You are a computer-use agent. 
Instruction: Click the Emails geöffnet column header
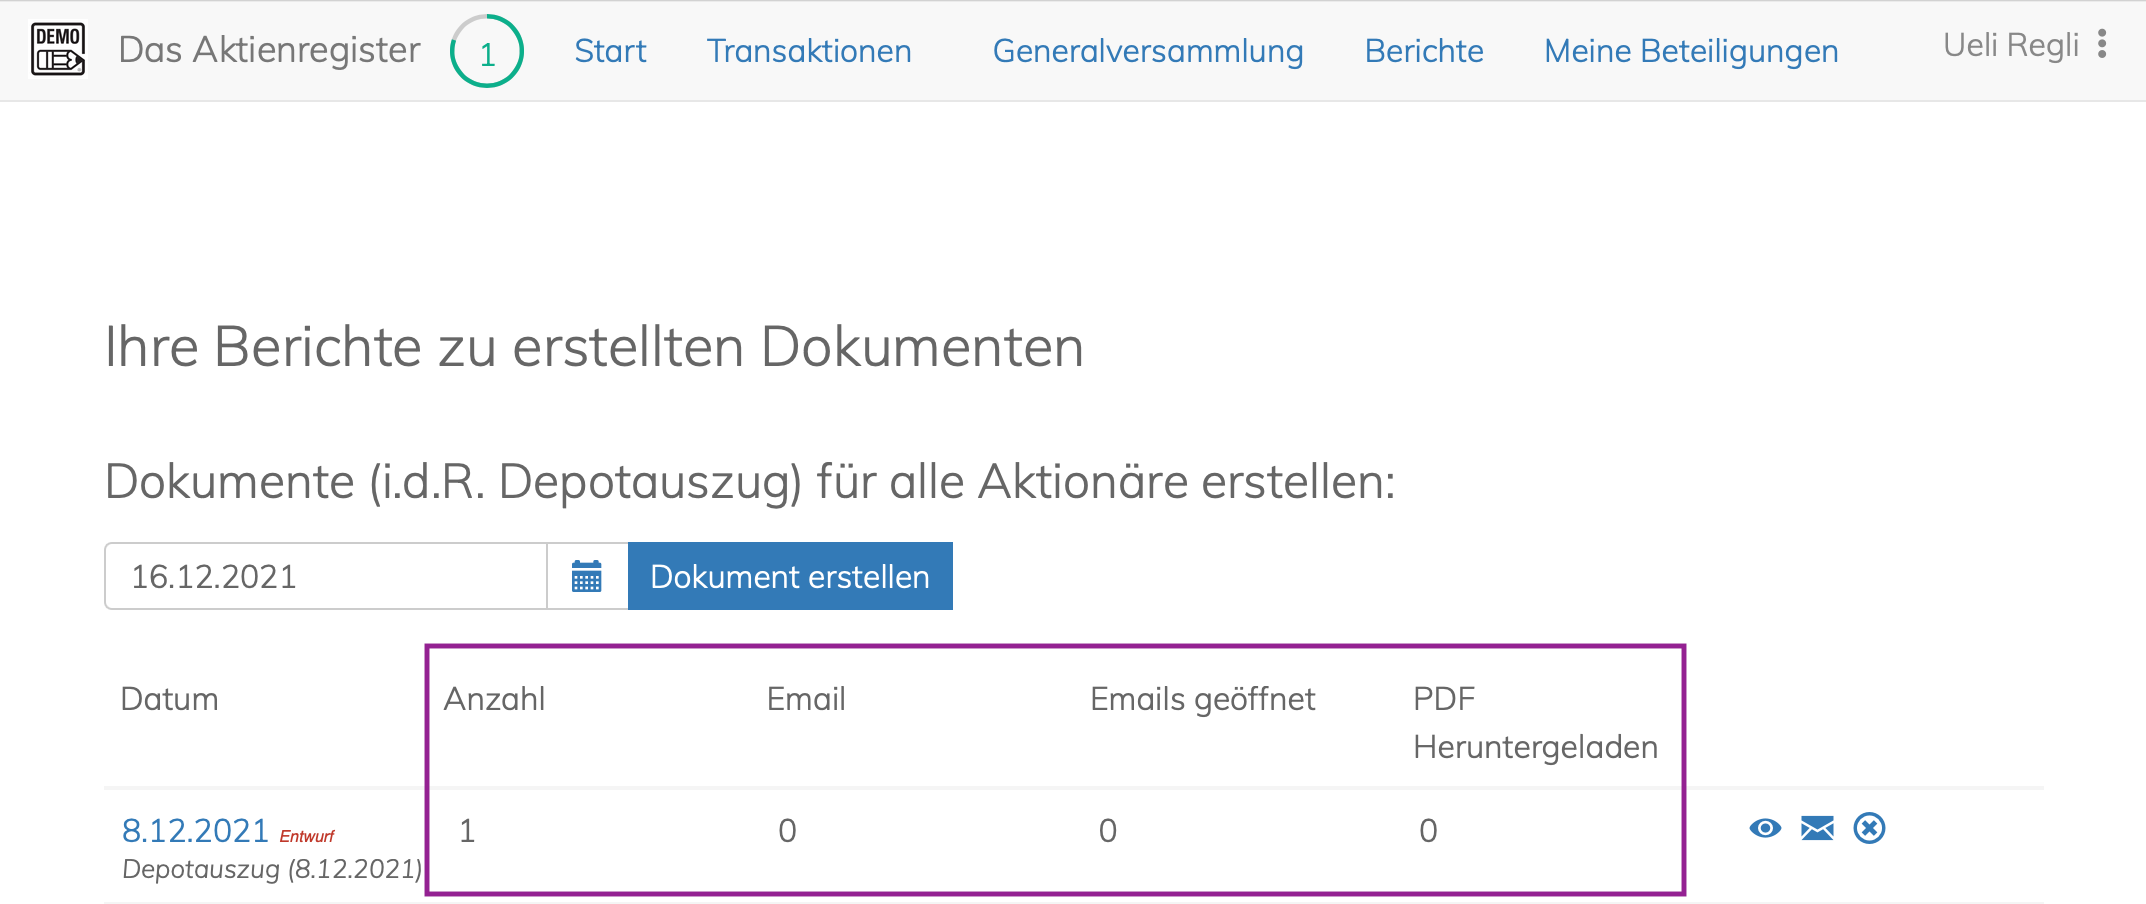pyautogui.click(x=1202, y=700)
